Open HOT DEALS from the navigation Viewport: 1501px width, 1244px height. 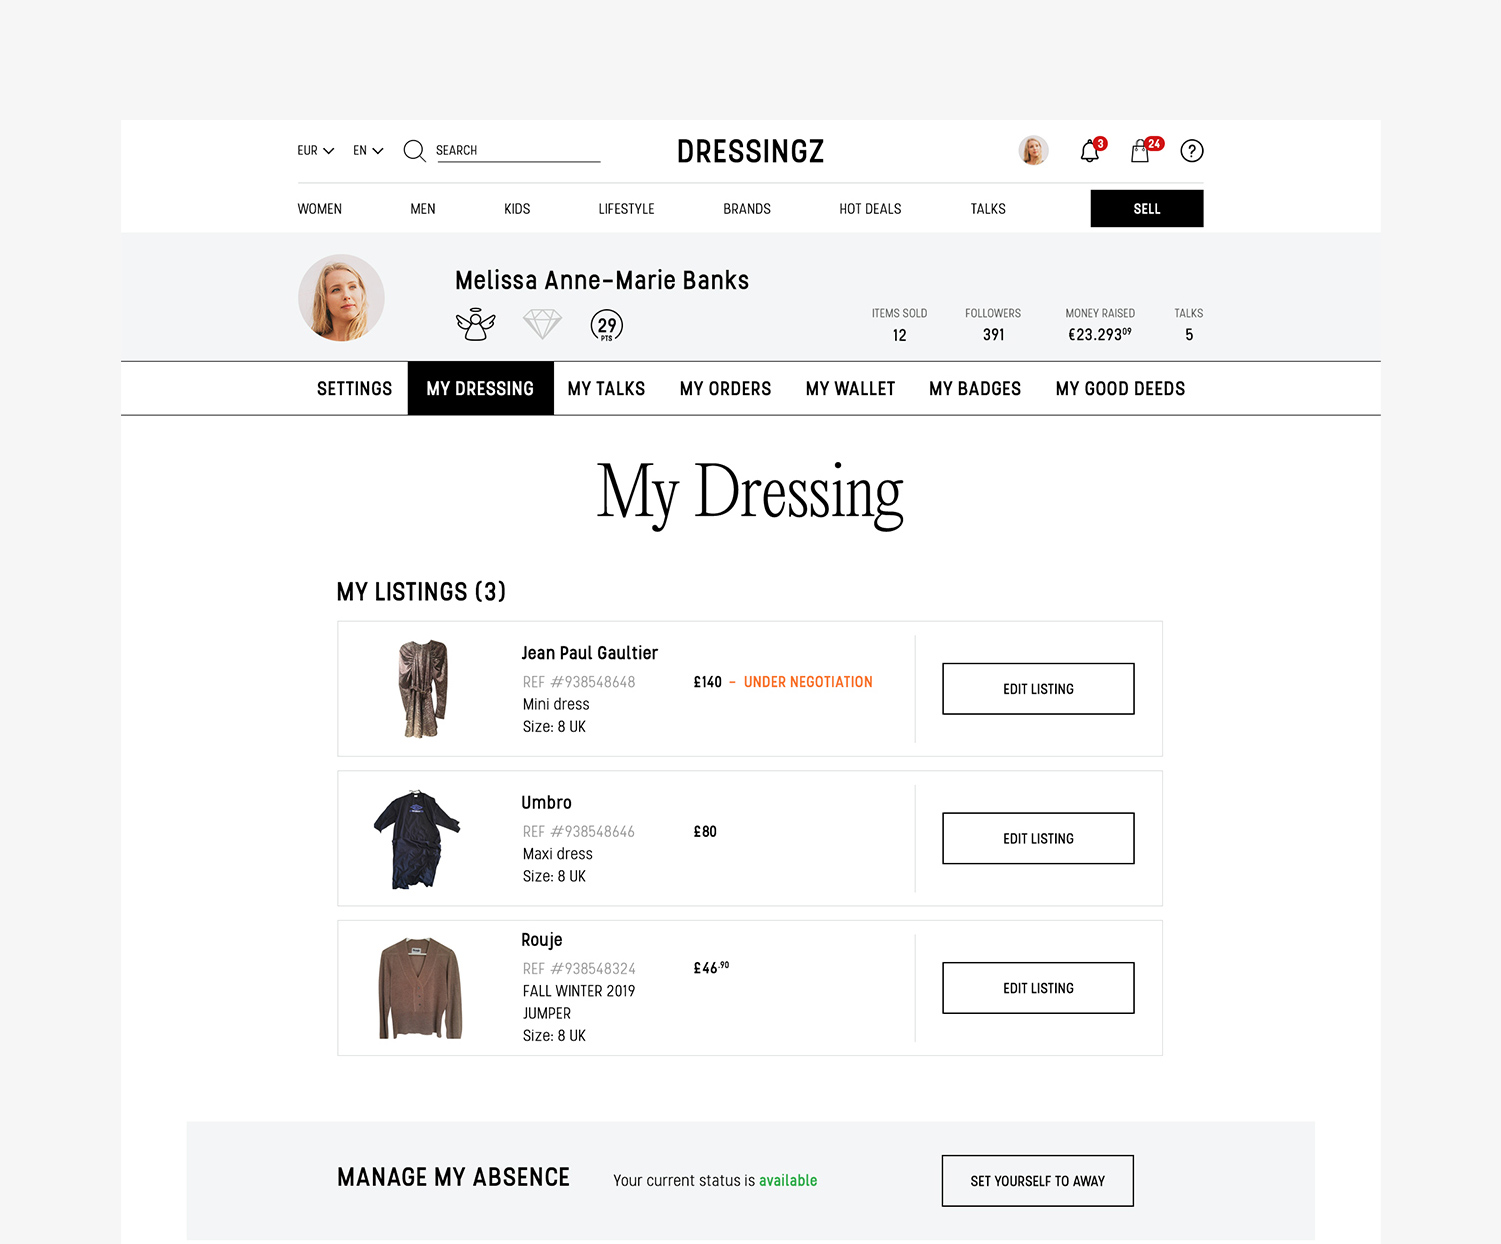(x=869, y=208)
